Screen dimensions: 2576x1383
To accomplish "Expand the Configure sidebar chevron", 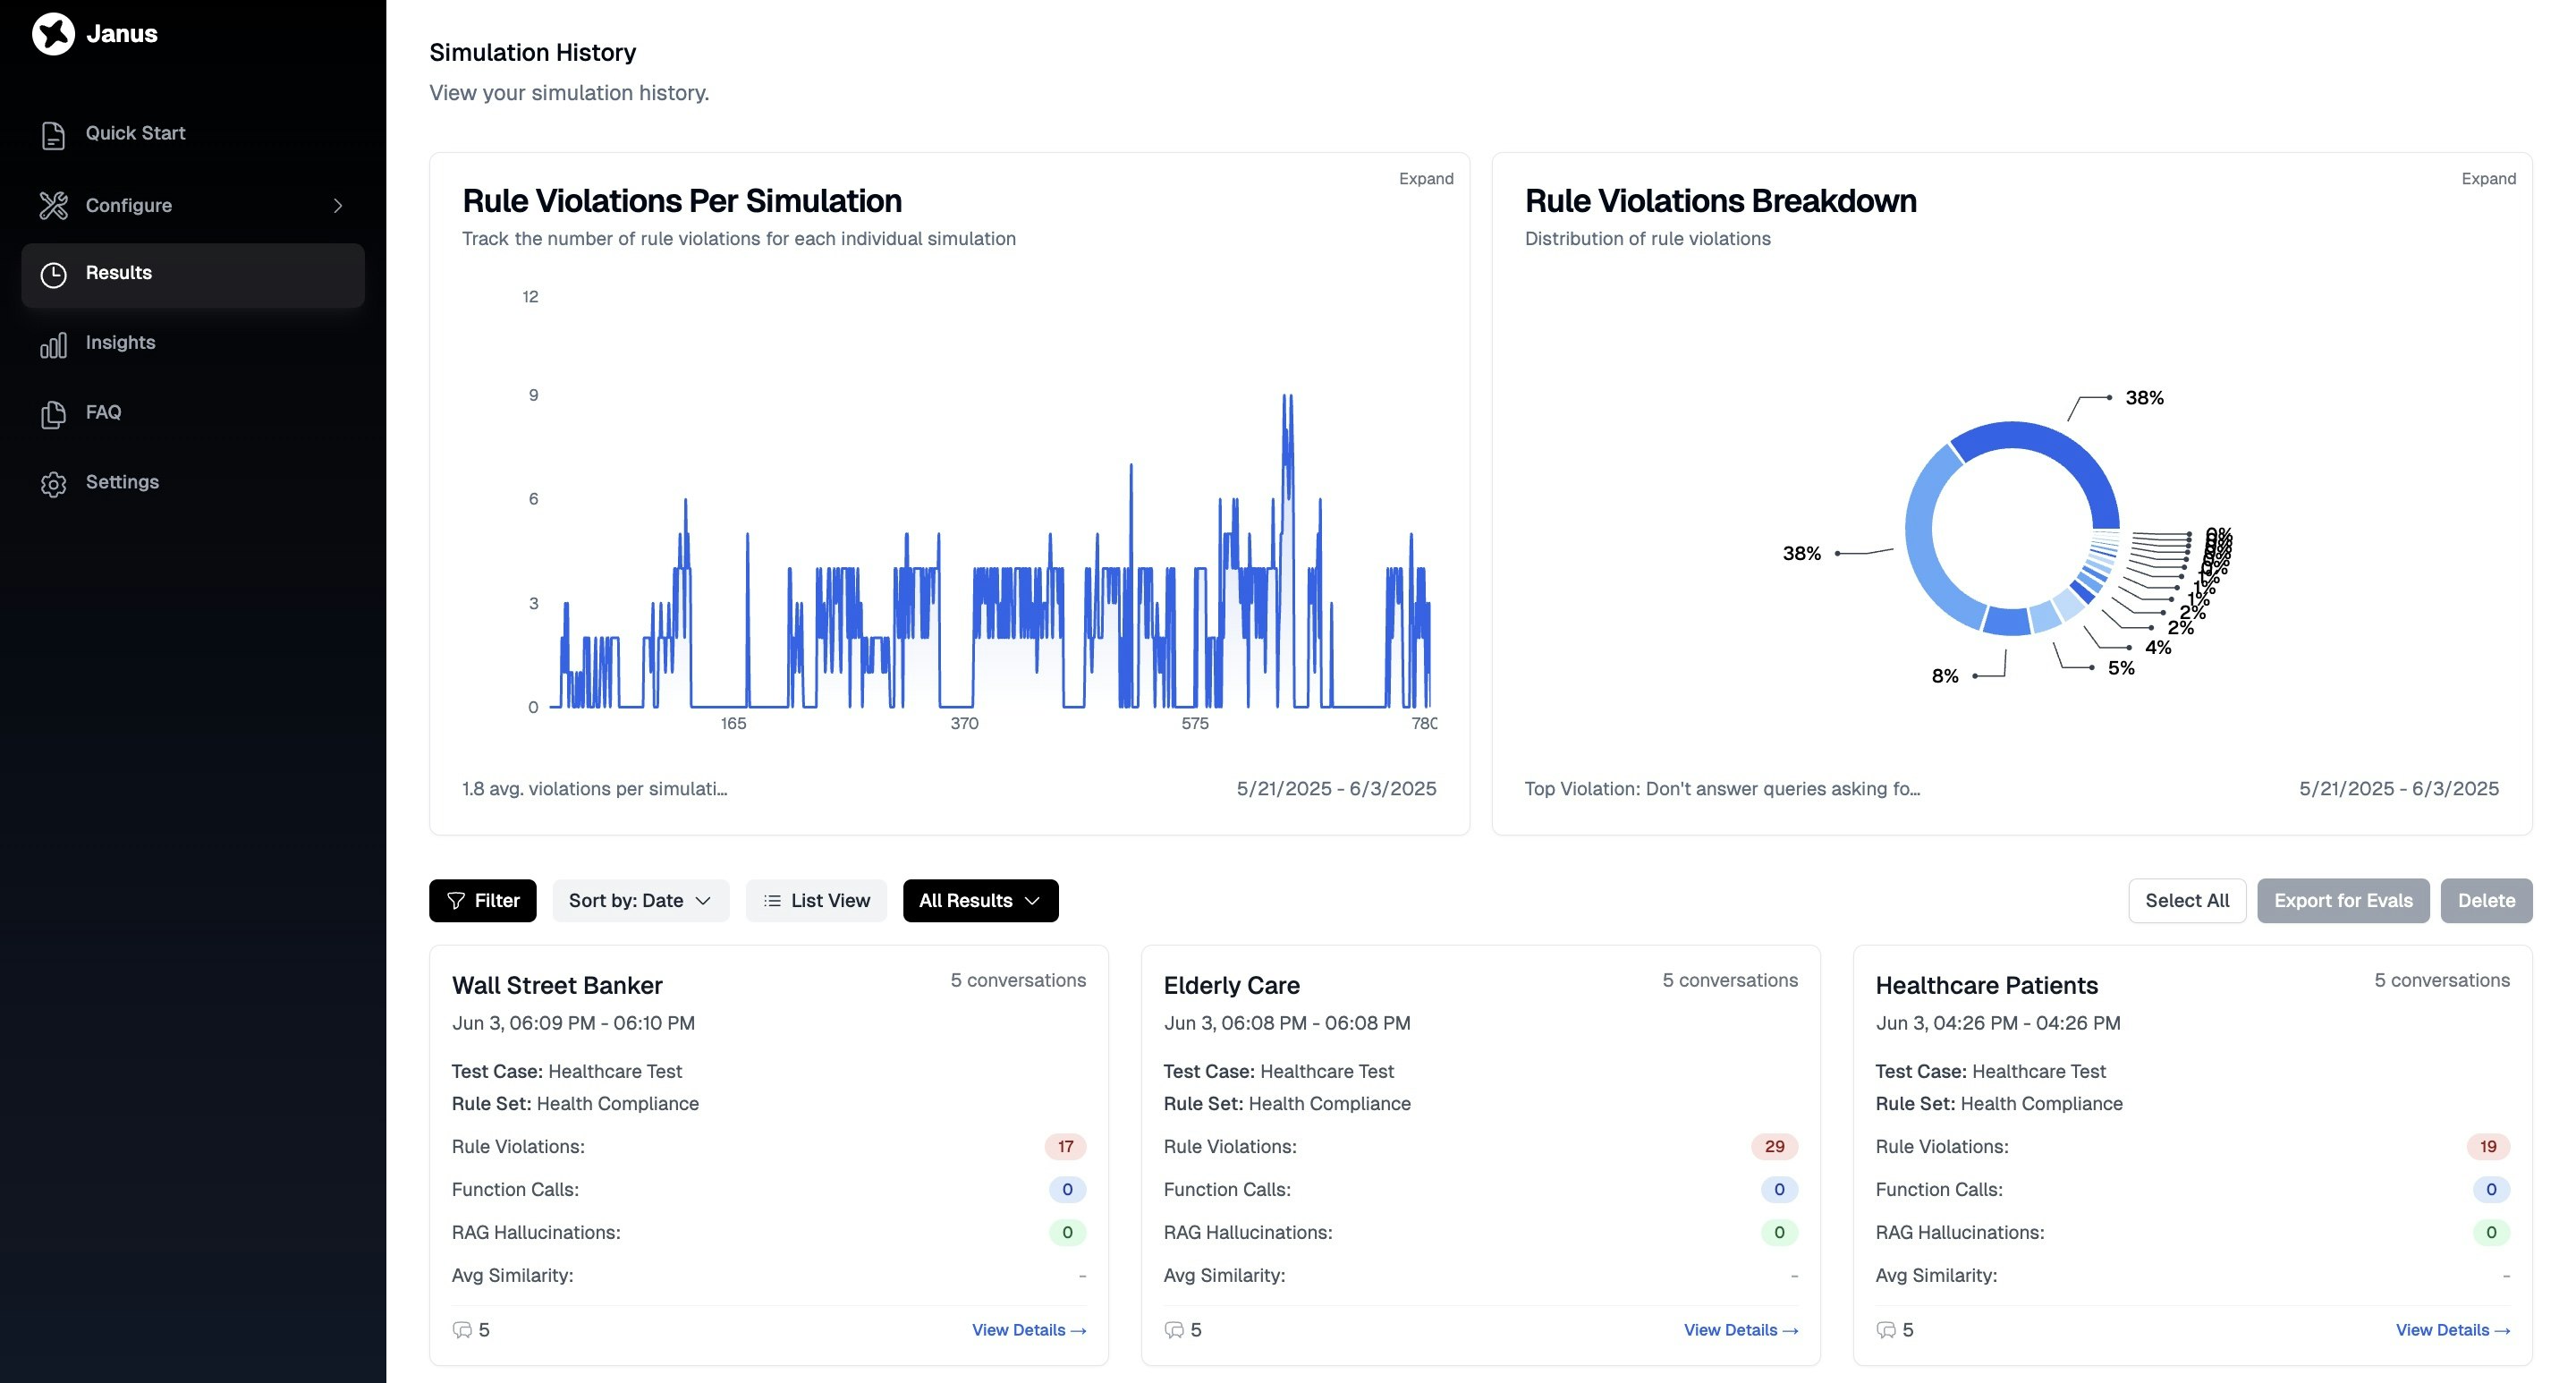I will [338, 205].
